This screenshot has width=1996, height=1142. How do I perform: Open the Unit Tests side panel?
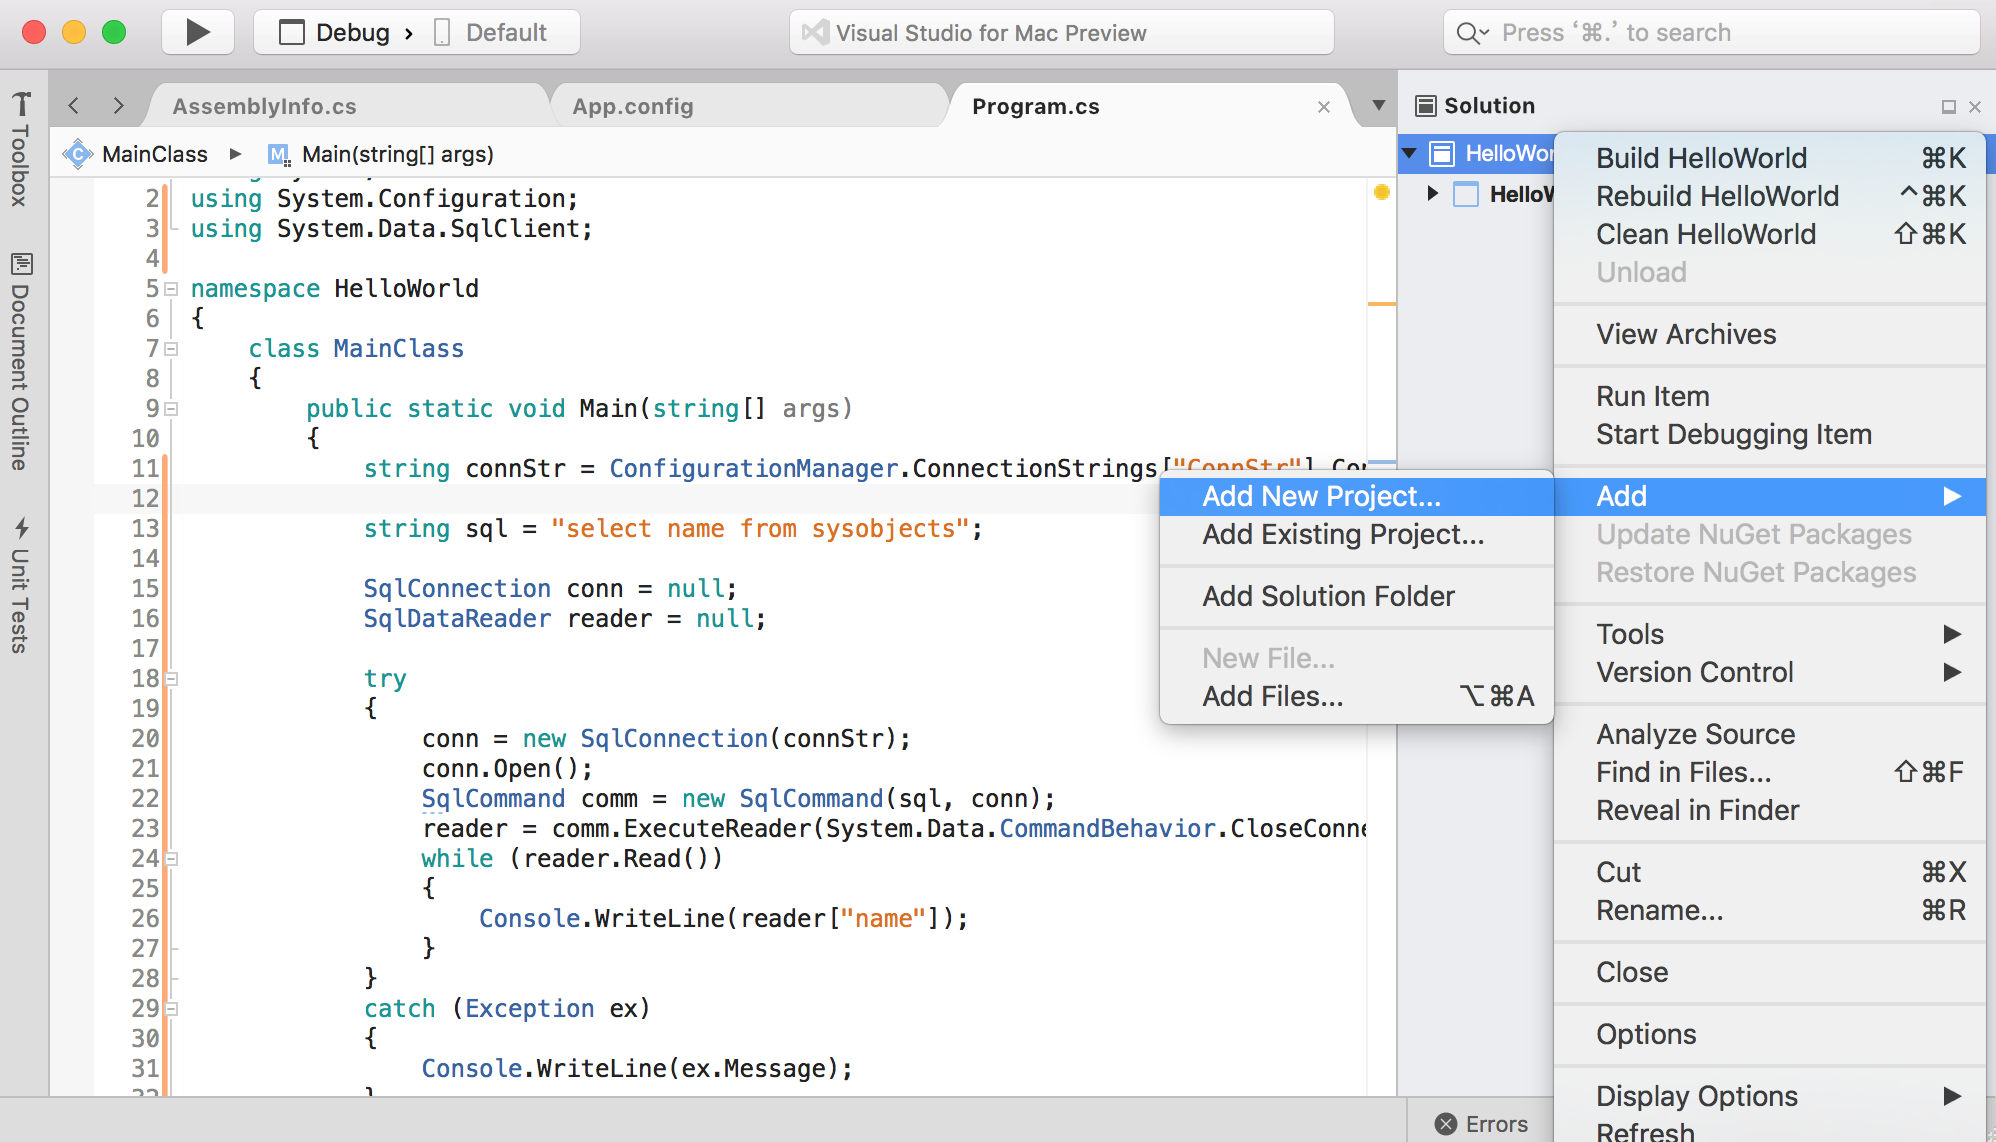(x=20, y=586)
